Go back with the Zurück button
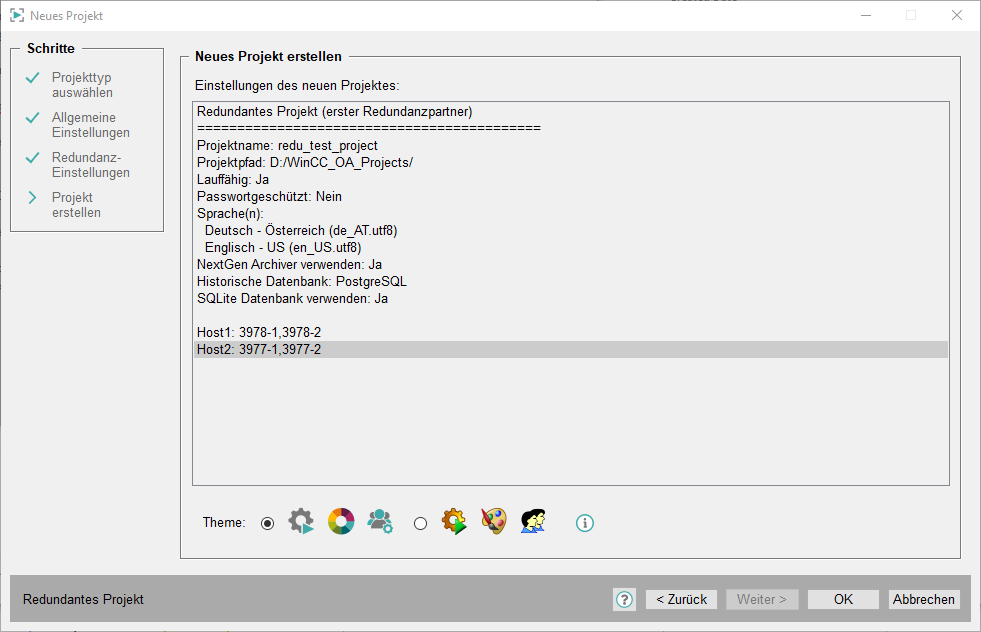This screenshot has height=632, width=981. click(681, 599)
